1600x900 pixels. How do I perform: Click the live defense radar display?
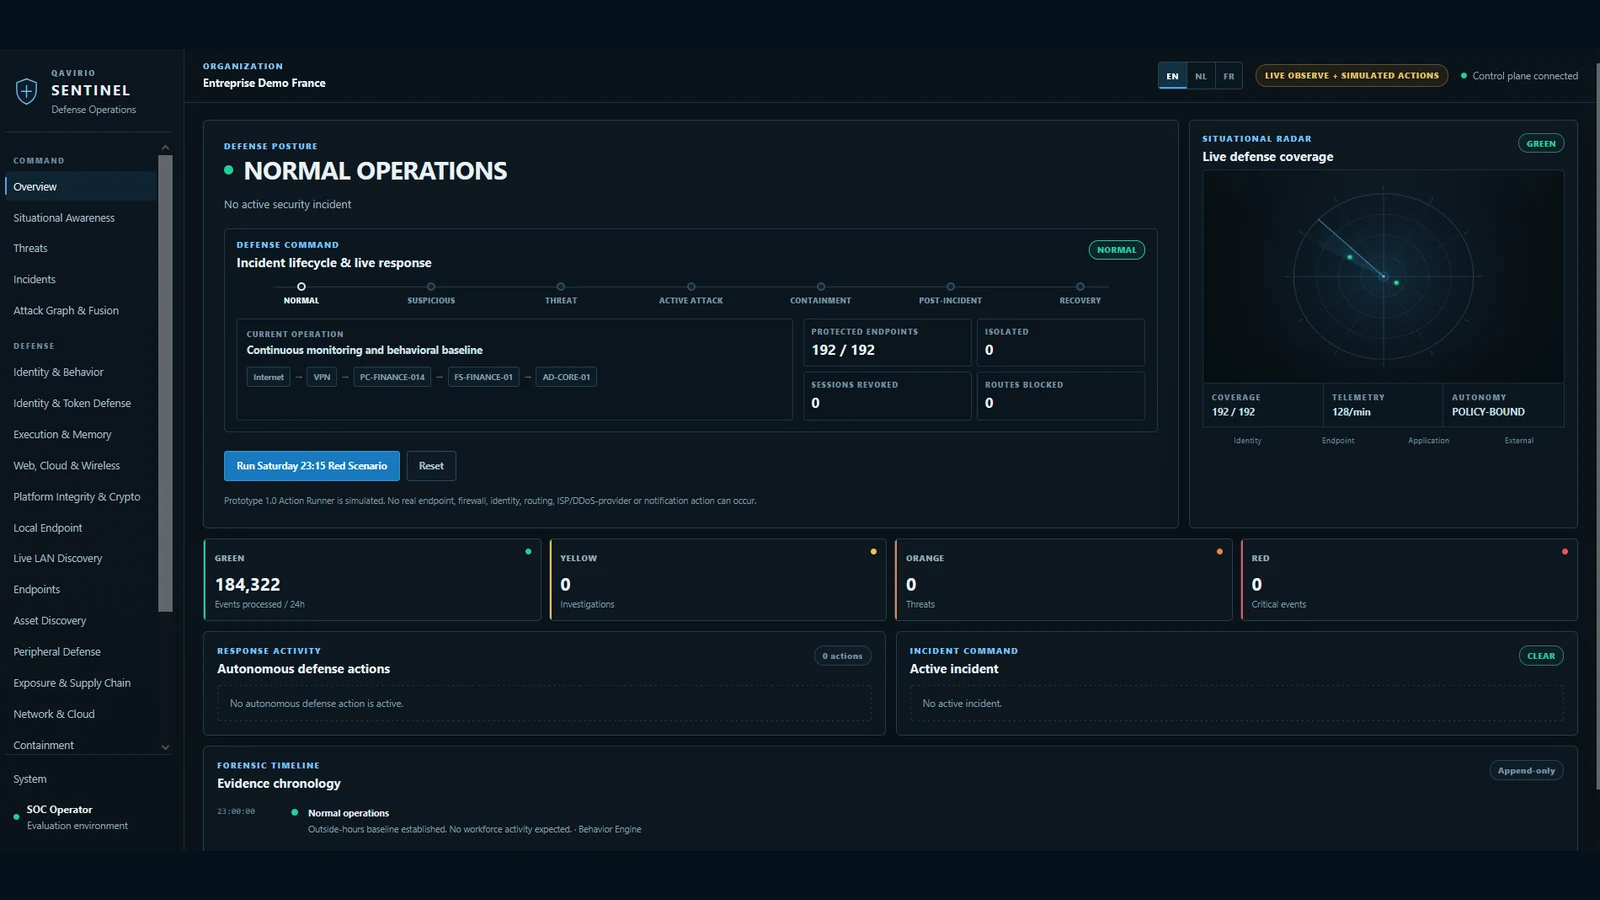[x=1383, y=276]
